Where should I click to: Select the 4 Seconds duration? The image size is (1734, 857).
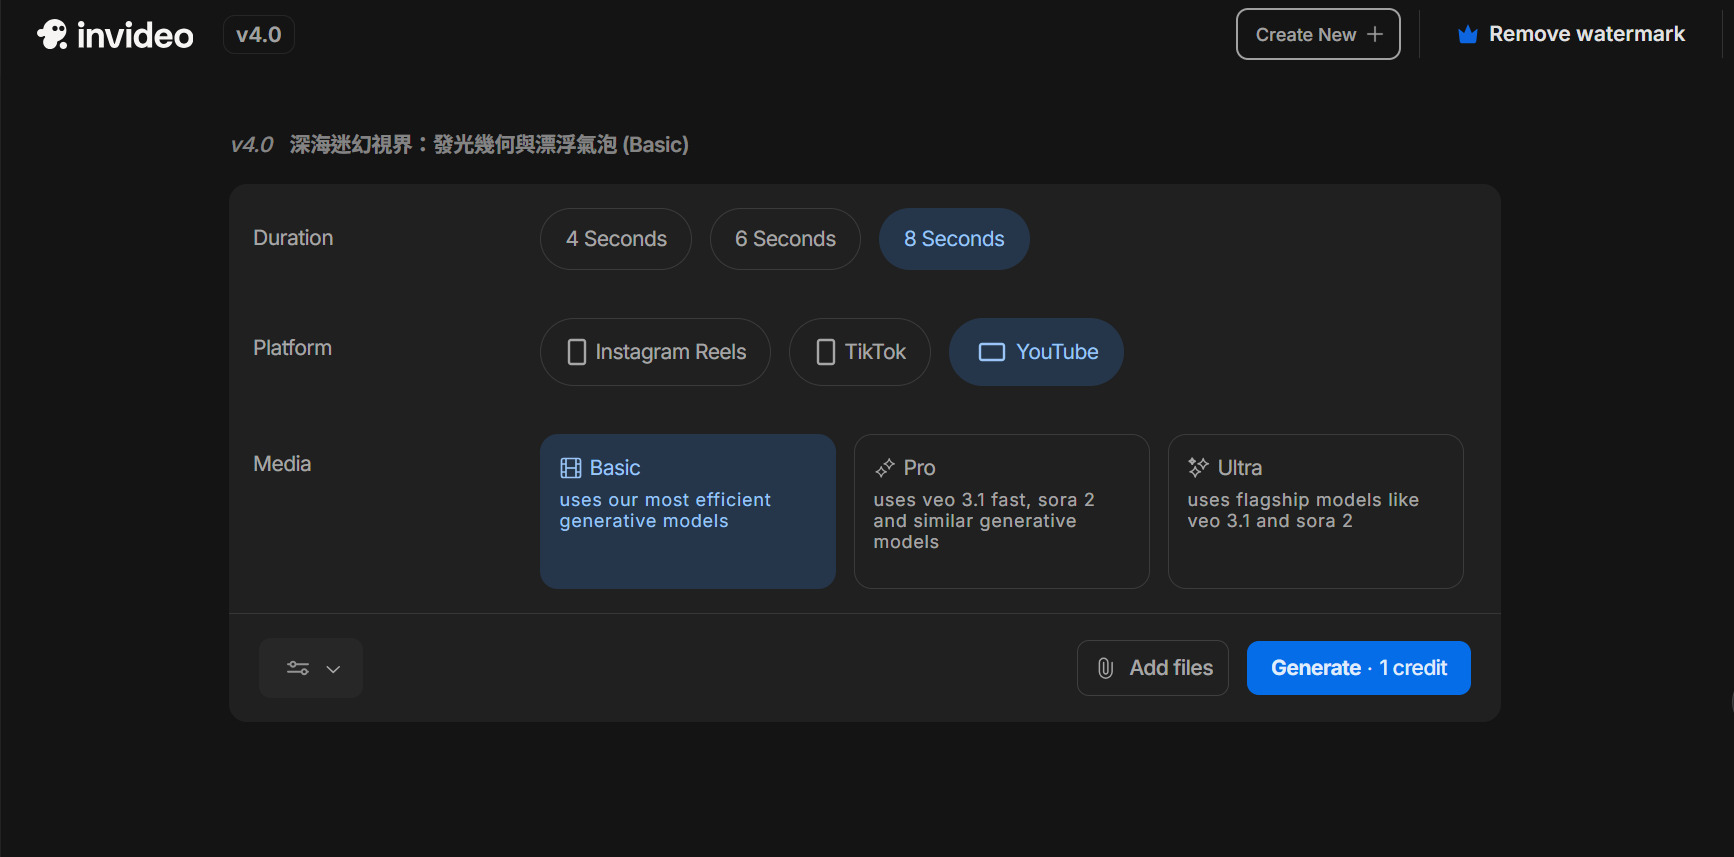[x=616, y=239]
